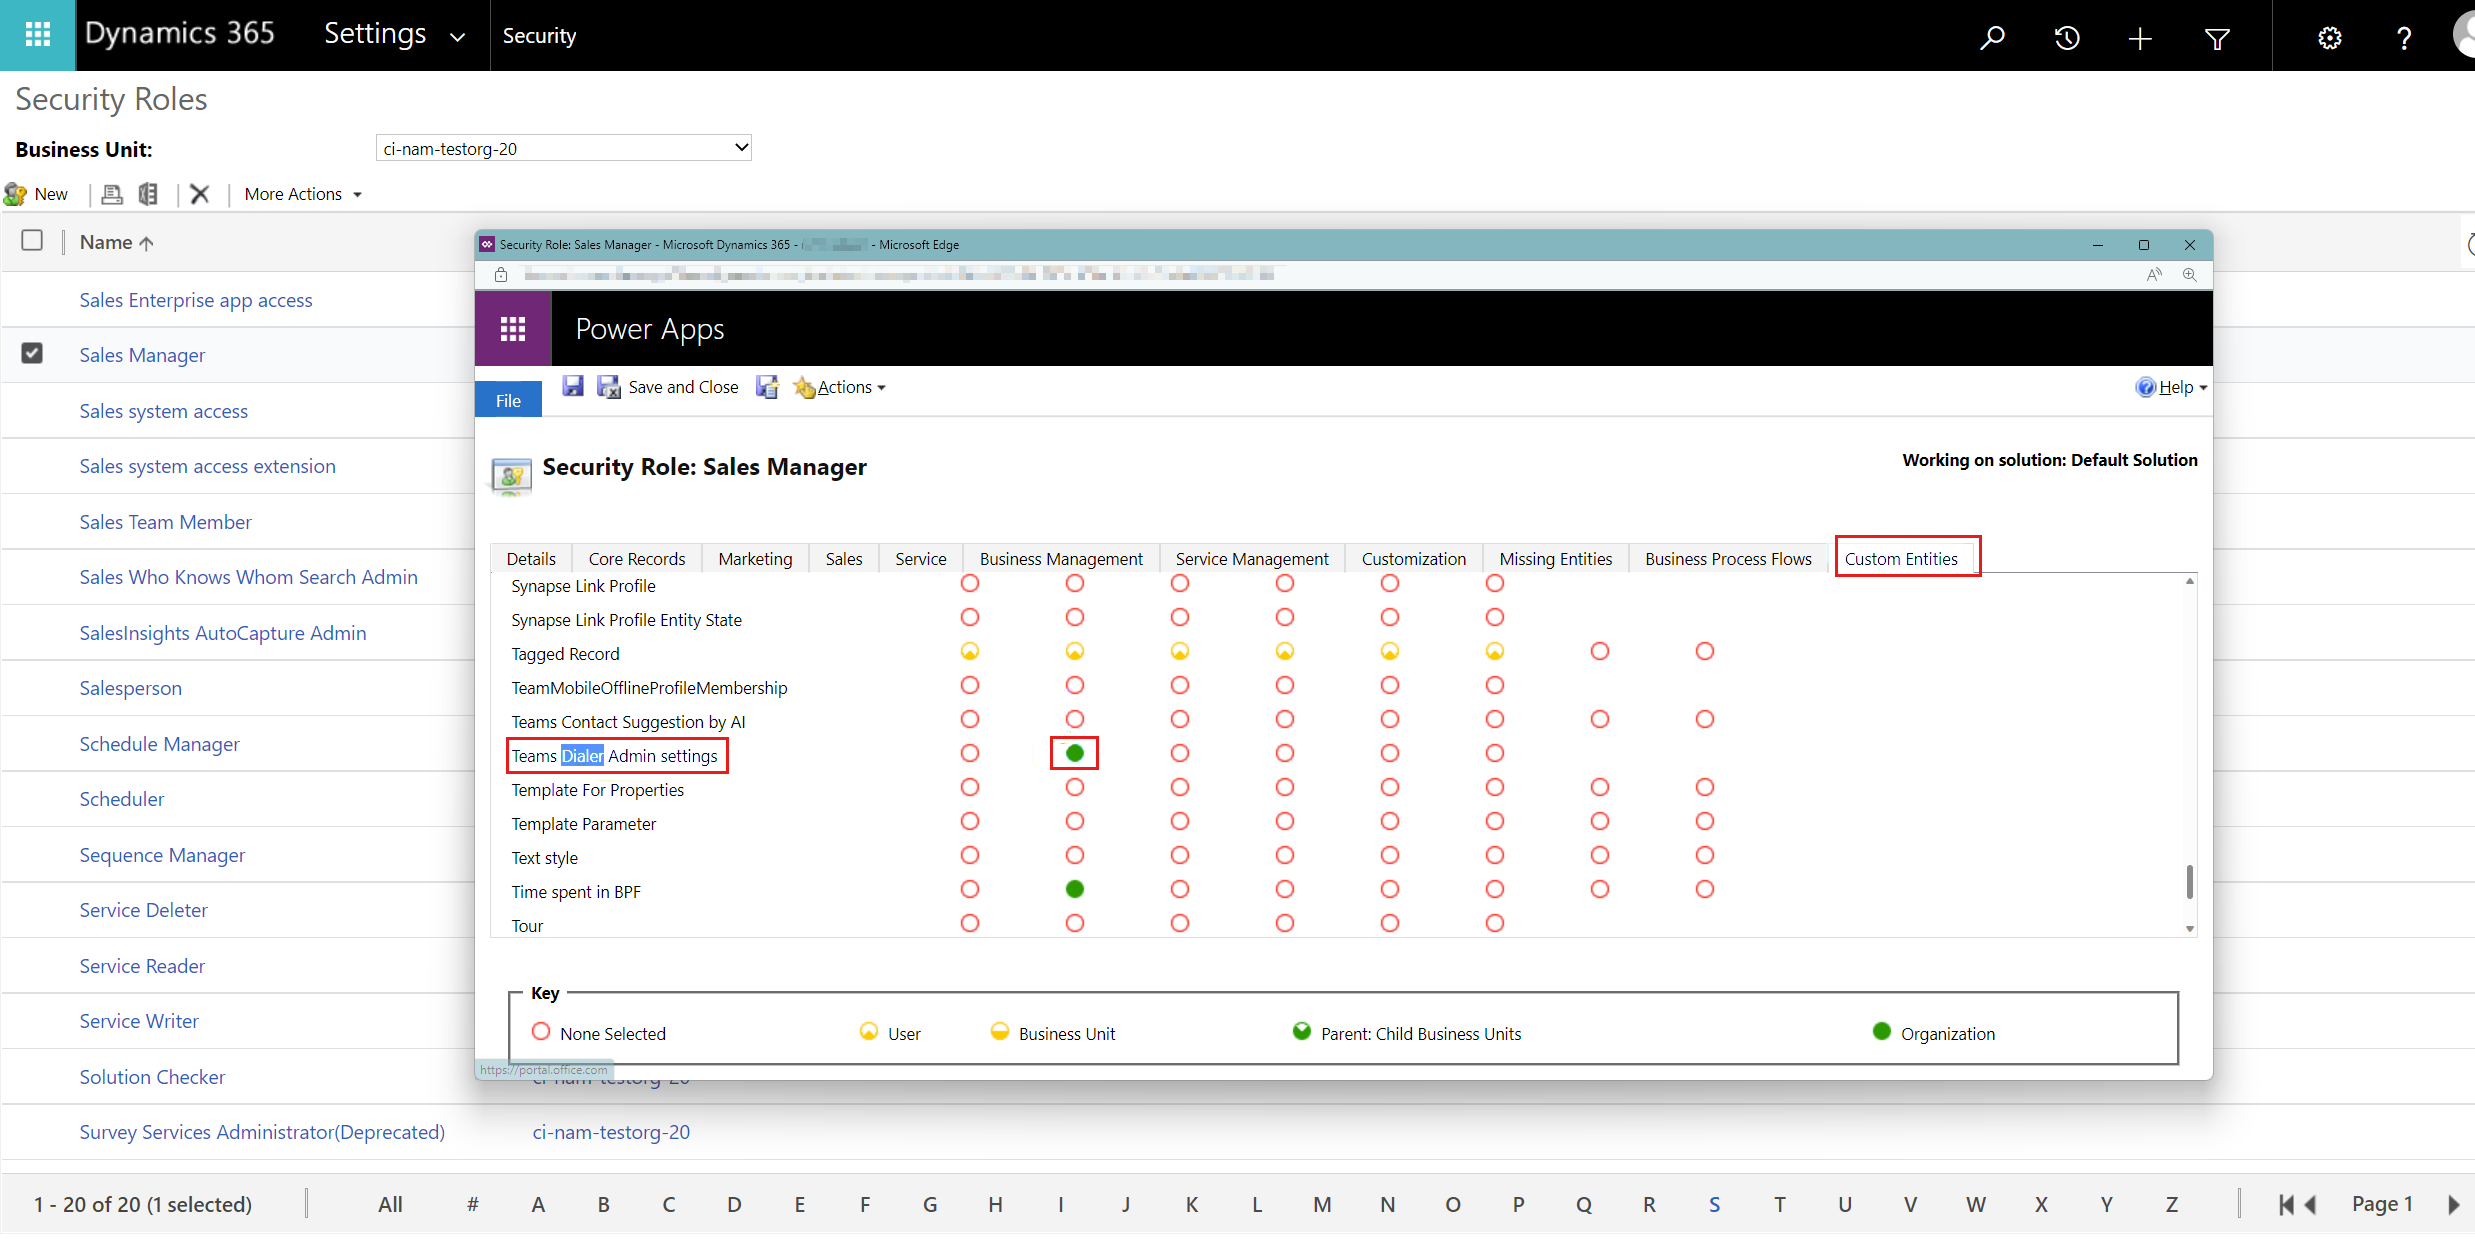The height and width of the screenshot is (1240, 2475).
Task: Switch to the Business Management tab
Action: pos(1061,559)
